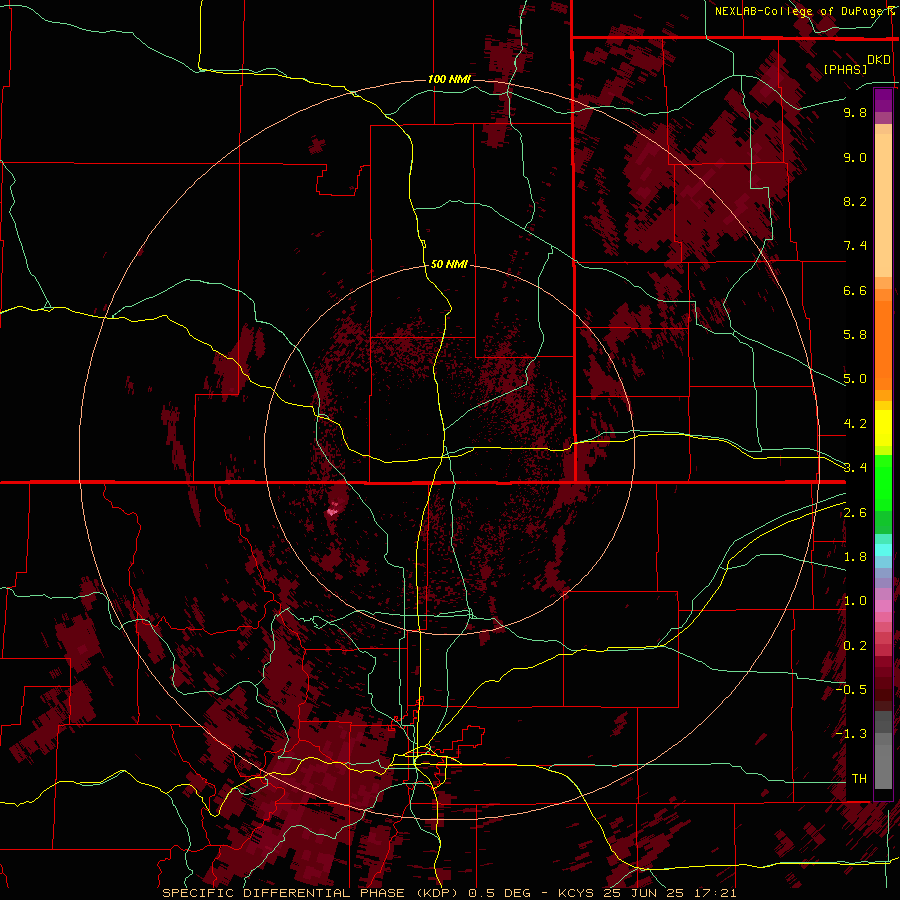900x900 pixels.
Task: Click the [PHAS] units label
Action: point(845,69)
